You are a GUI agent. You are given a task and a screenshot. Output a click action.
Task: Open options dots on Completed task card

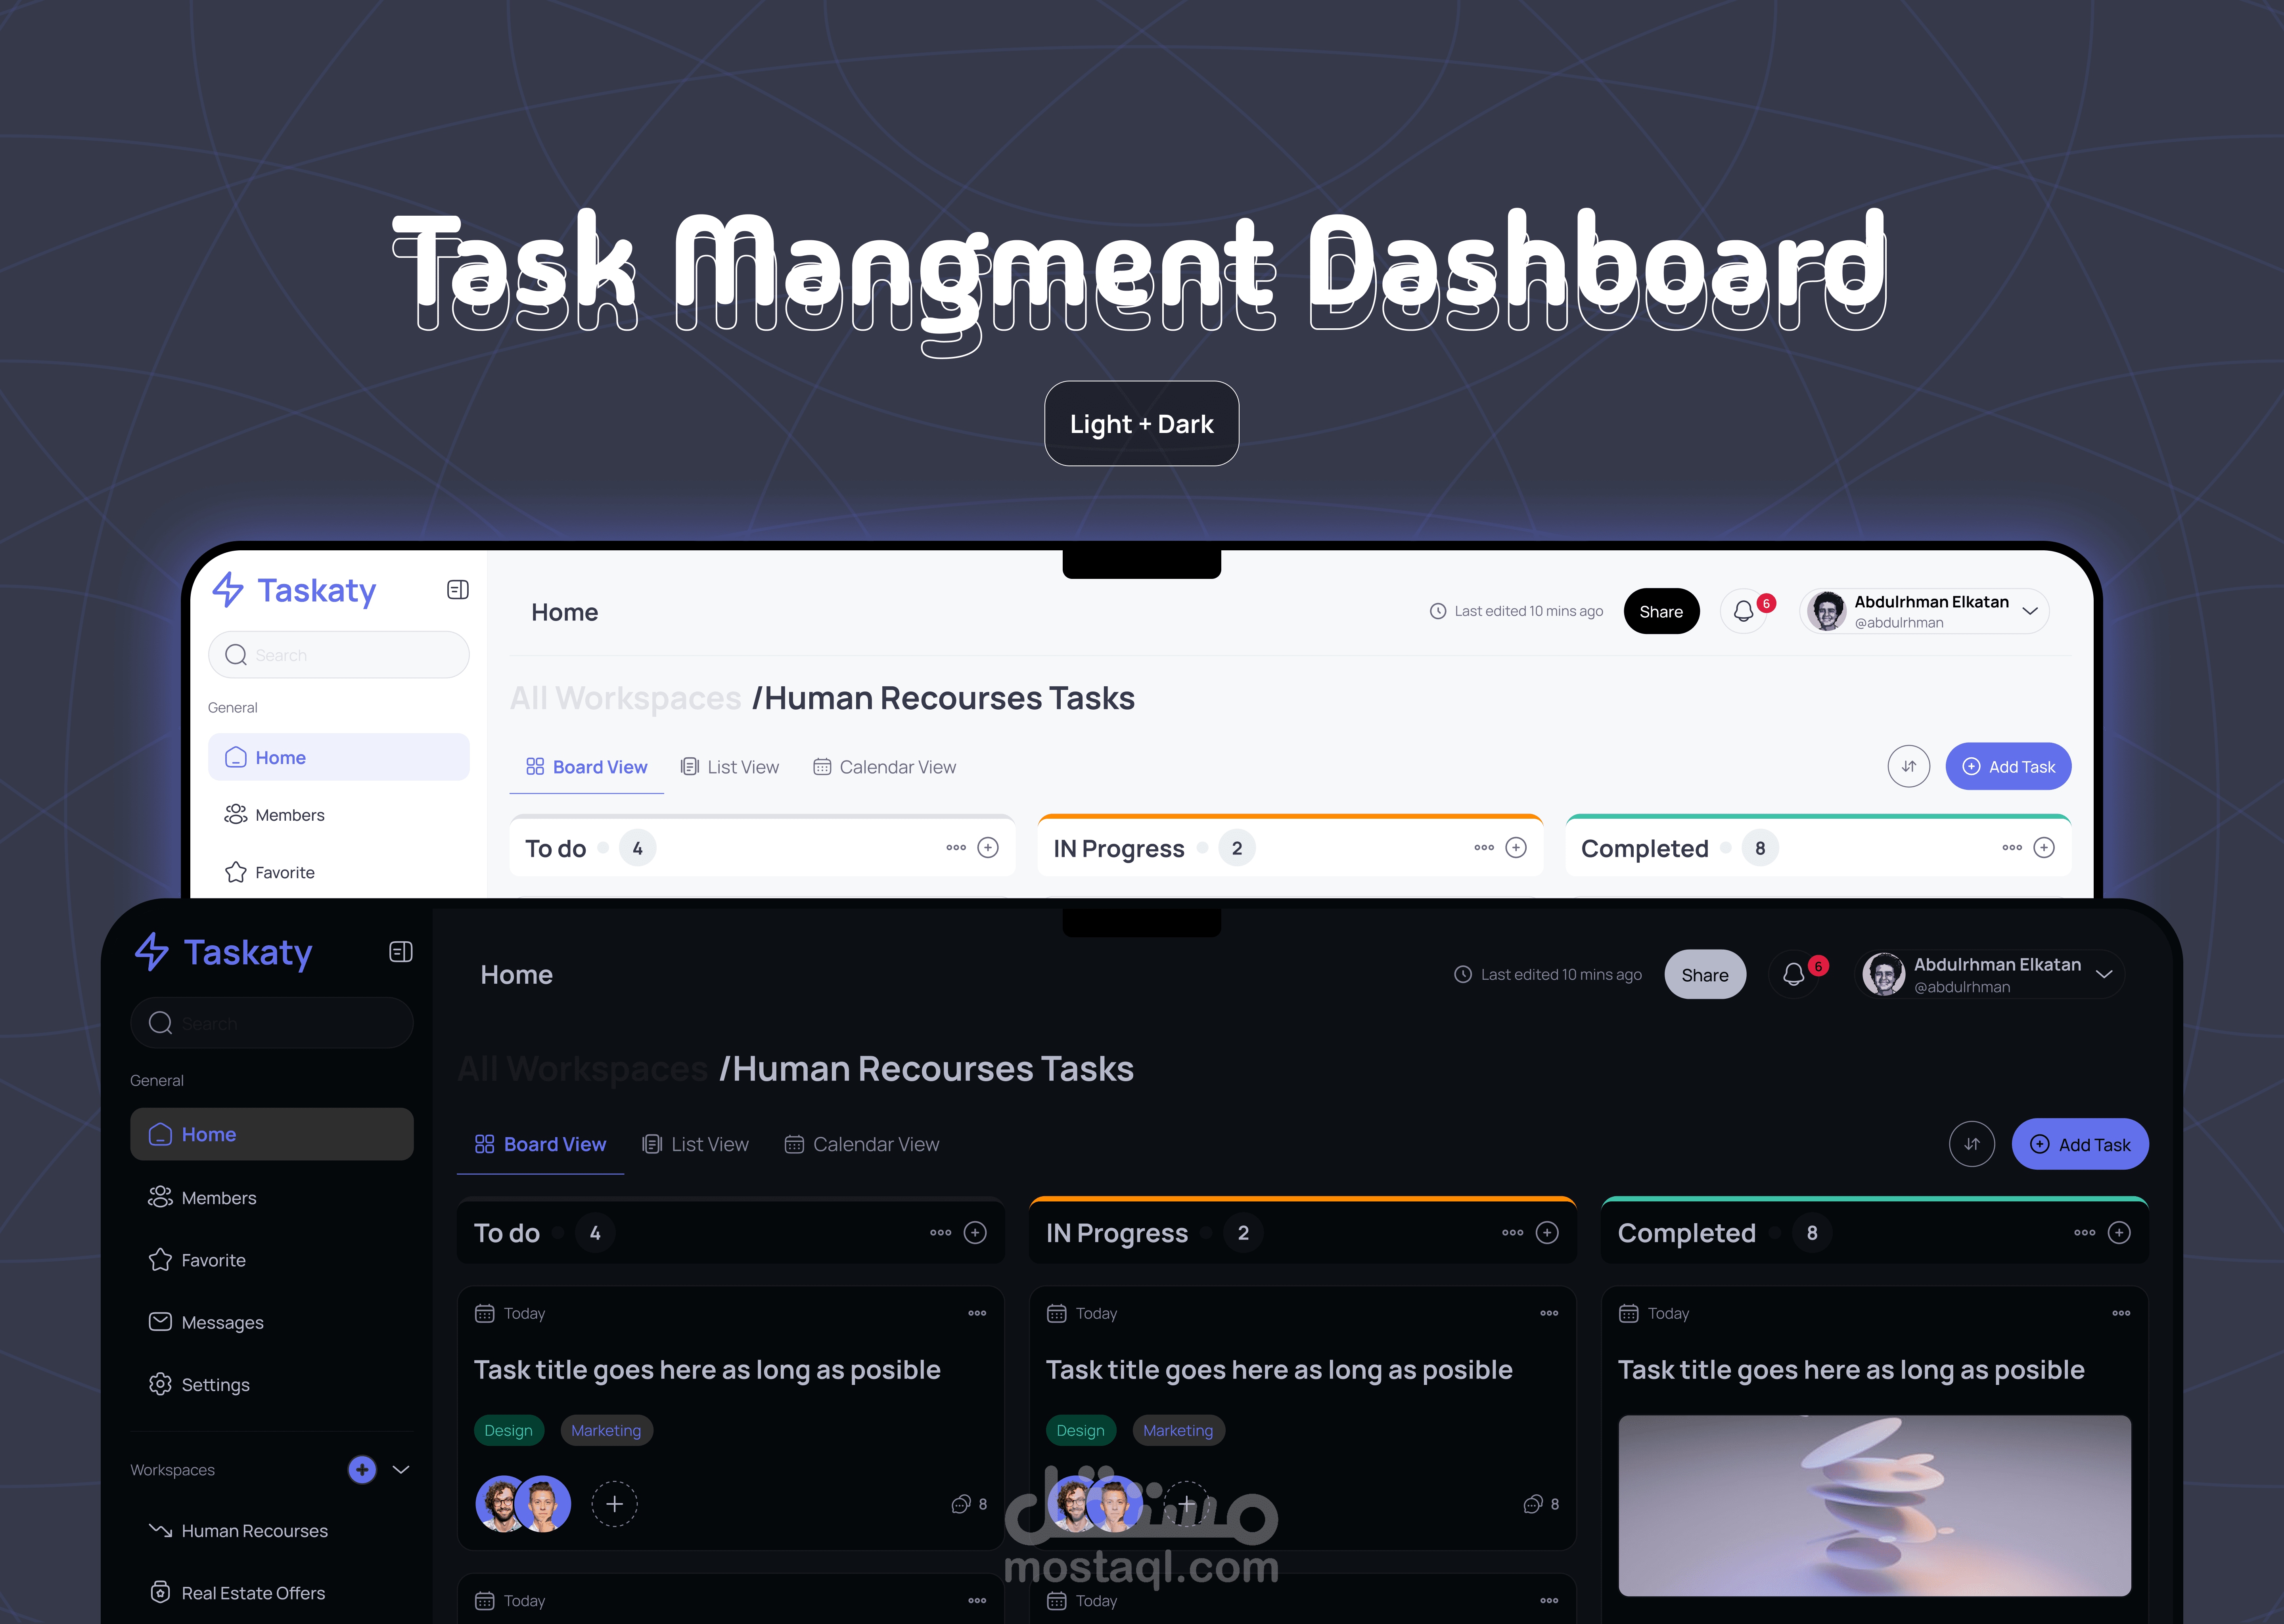[x=2121, y=1313]
